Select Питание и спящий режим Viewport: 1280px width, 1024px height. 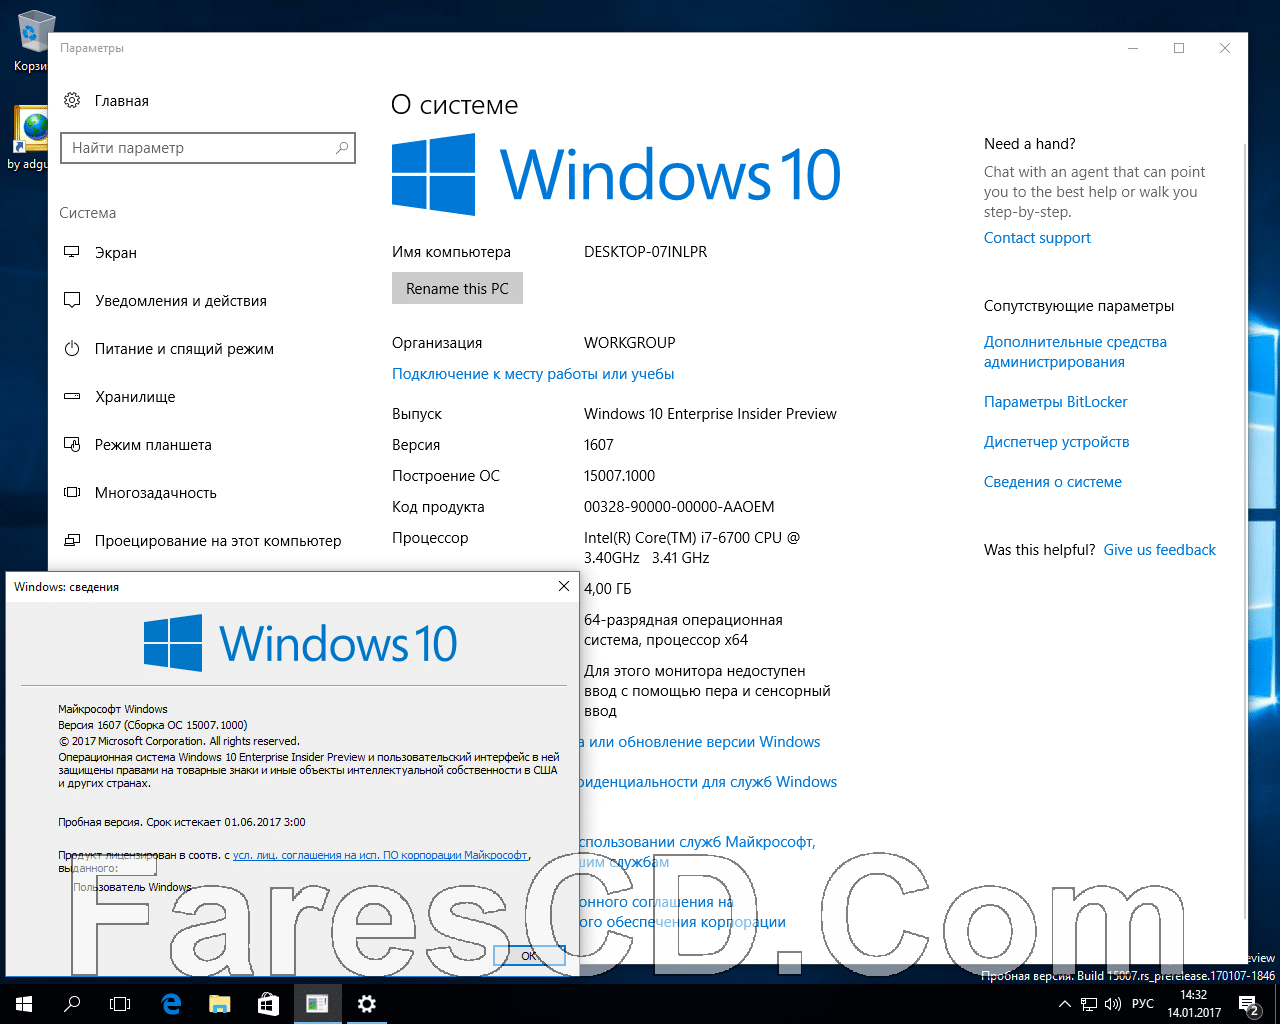click(x=184, y=349)
